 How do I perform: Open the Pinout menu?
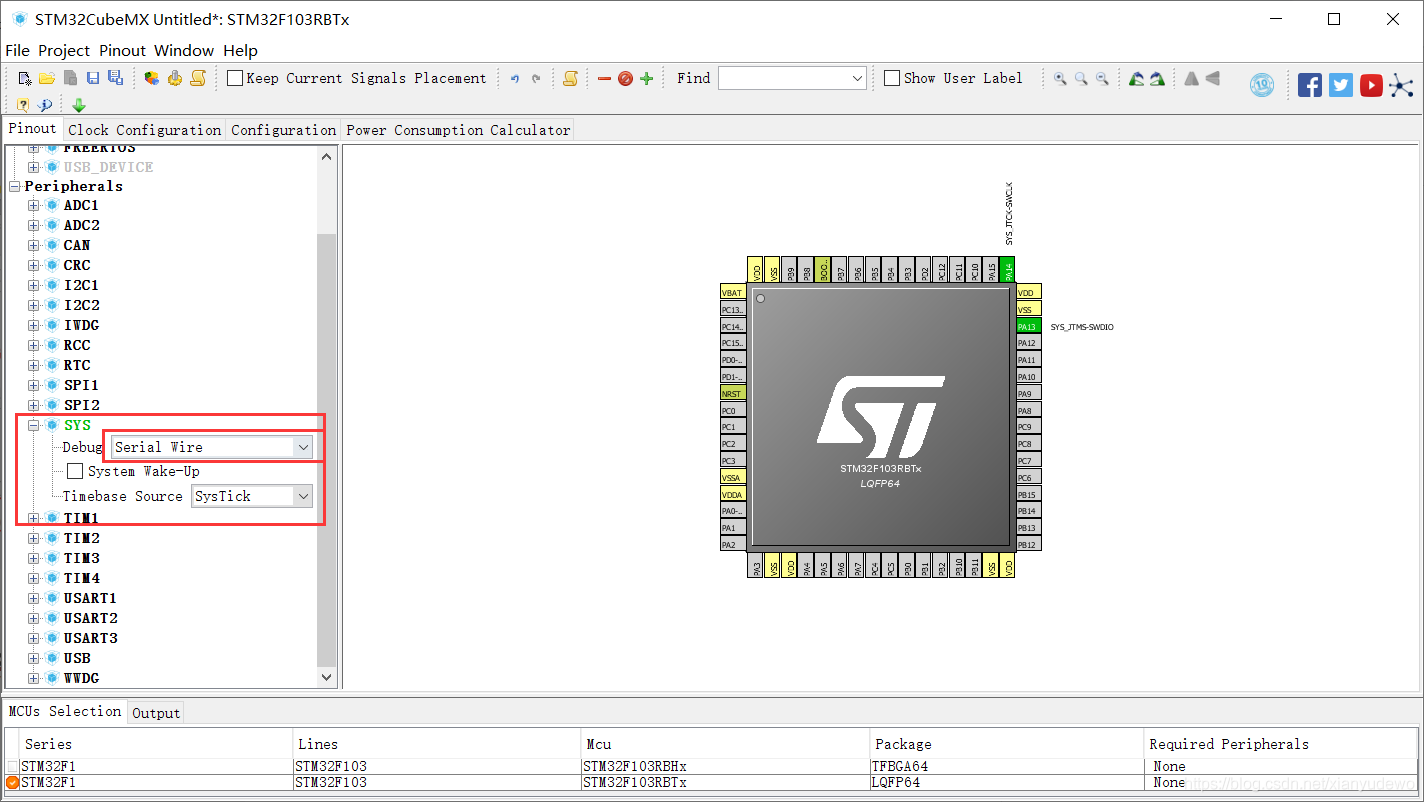(x=122, y=50)
